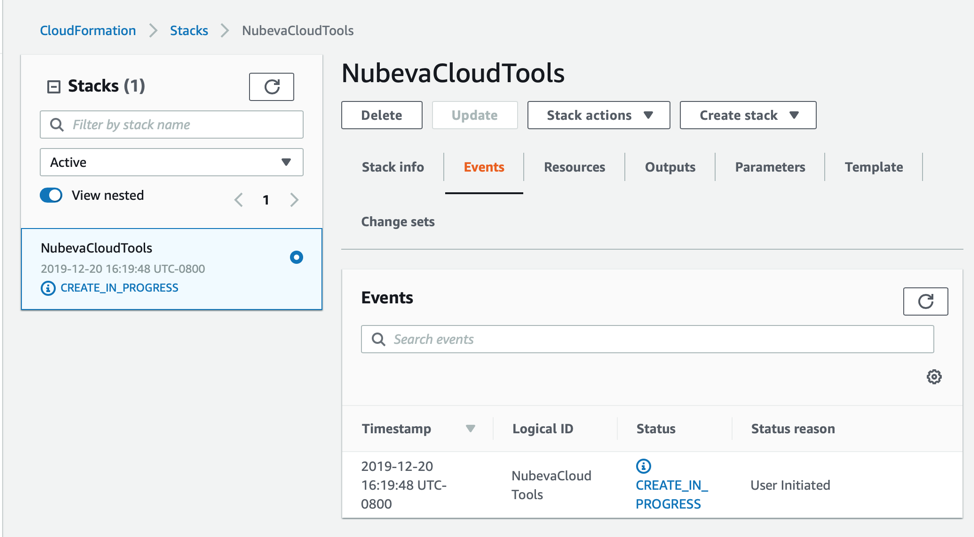Click the 2019-12-20 16:19:48 event timestamp cell

click(404, 485)
